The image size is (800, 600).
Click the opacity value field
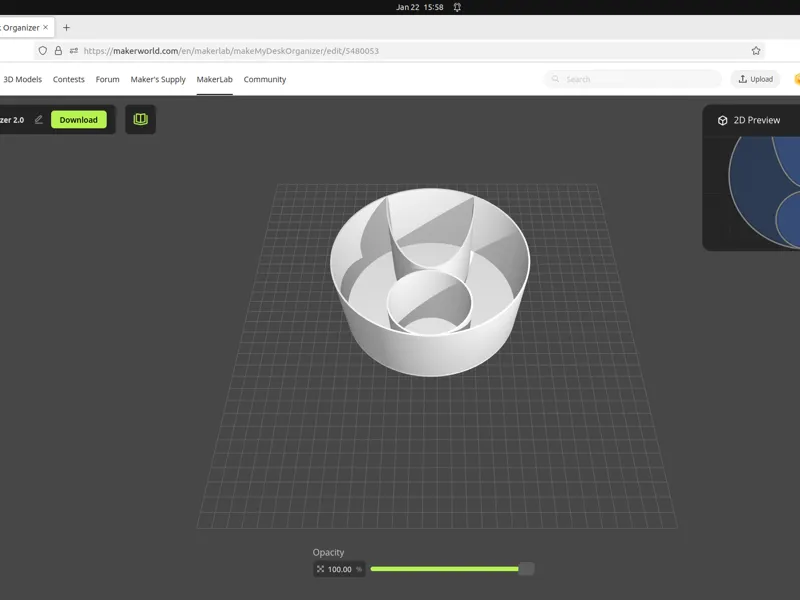339,569
